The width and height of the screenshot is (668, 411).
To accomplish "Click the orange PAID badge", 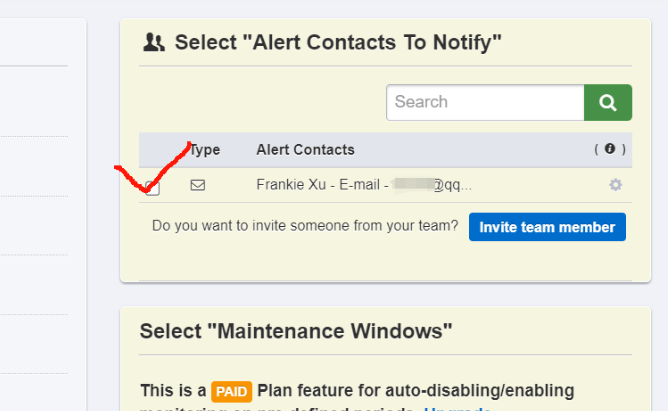I will (231, 391).
